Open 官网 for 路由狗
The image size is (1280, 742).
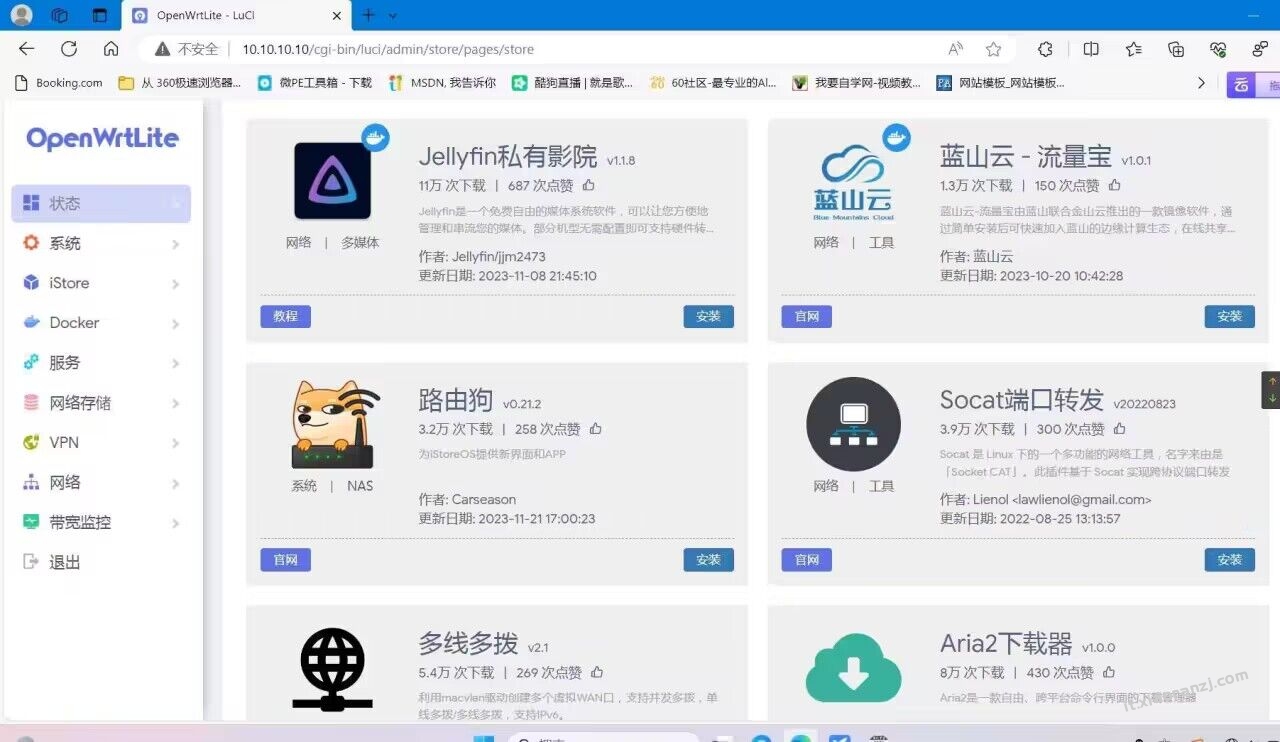pos(285,560)
